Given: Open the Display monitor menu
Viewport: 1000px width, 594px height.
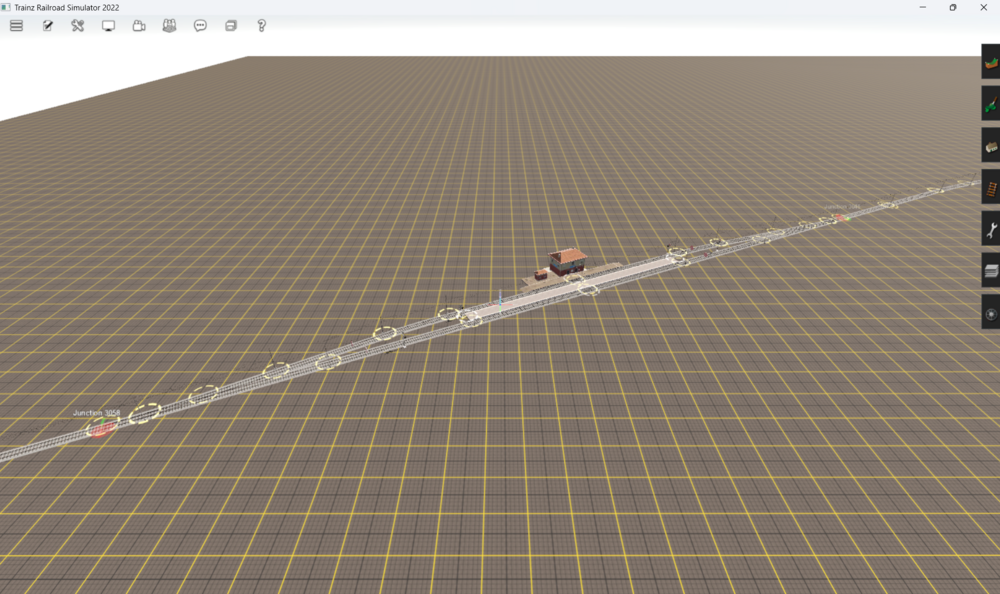Looking at the screenshot, I should (x=108, y=26).
